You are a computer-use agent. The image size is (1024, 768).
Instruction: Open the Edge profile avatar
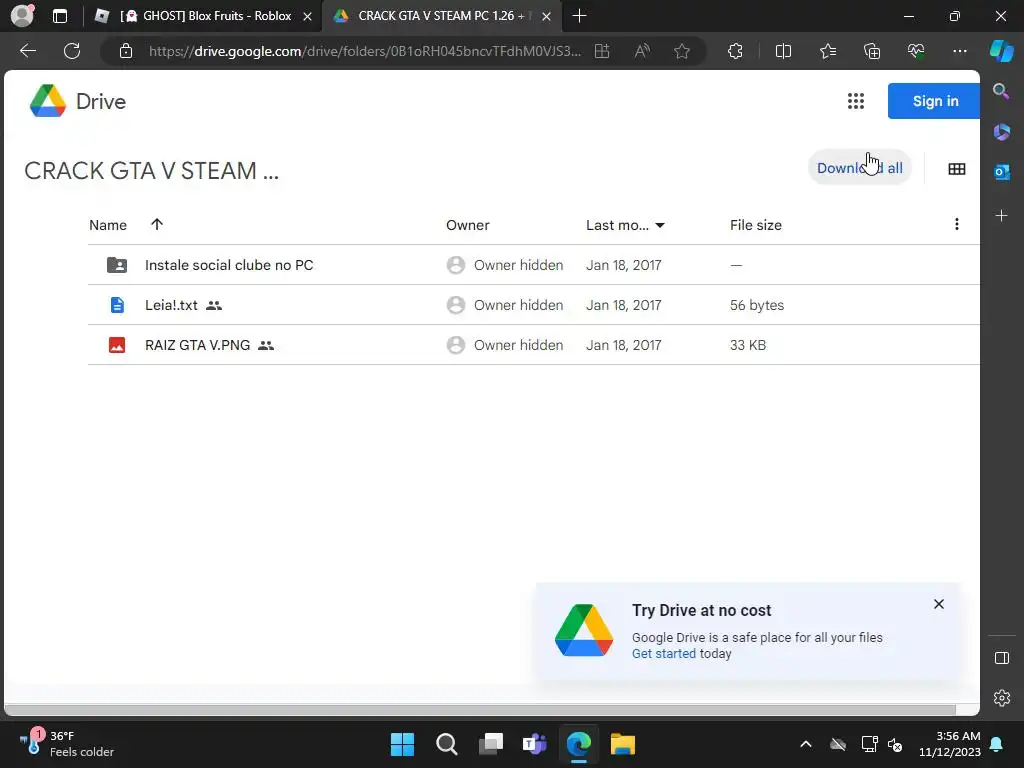22,16
